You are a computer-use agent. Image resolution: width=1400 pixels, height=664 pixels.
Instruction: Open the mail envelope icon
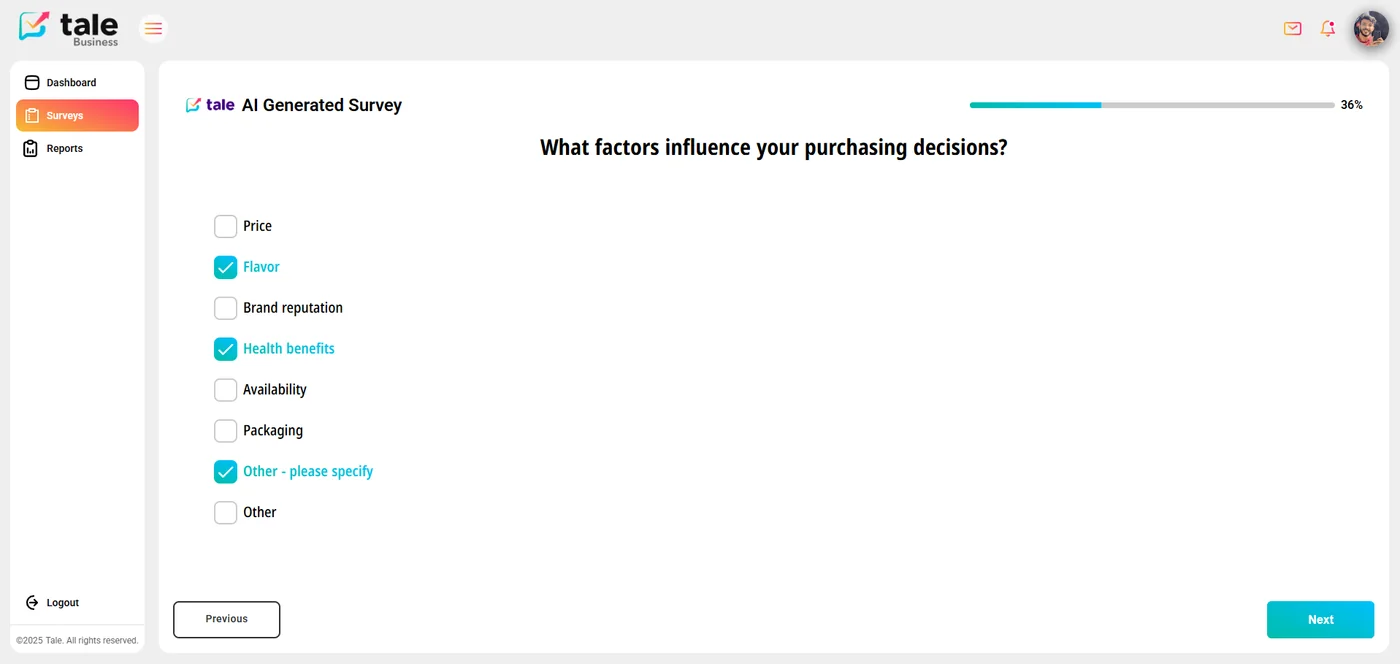[x=1292, y=29]
